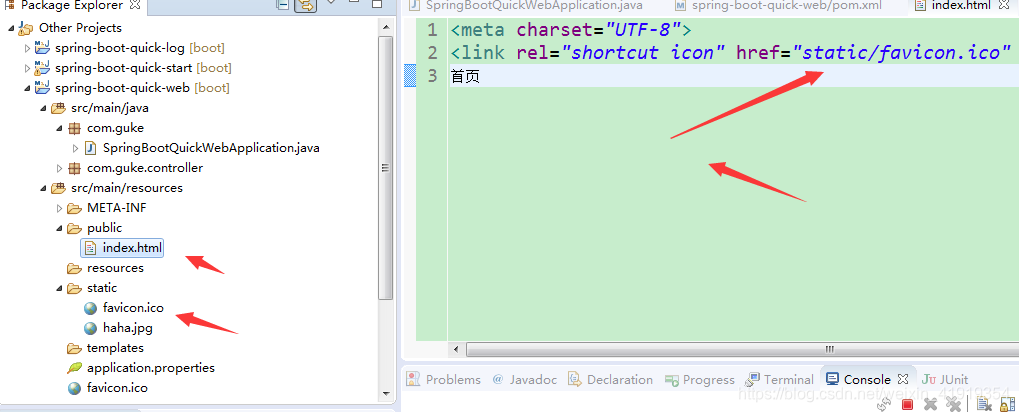Collapse the static folder
Viewport: 1019px width, 412px height.
click(x=59, y=288)
